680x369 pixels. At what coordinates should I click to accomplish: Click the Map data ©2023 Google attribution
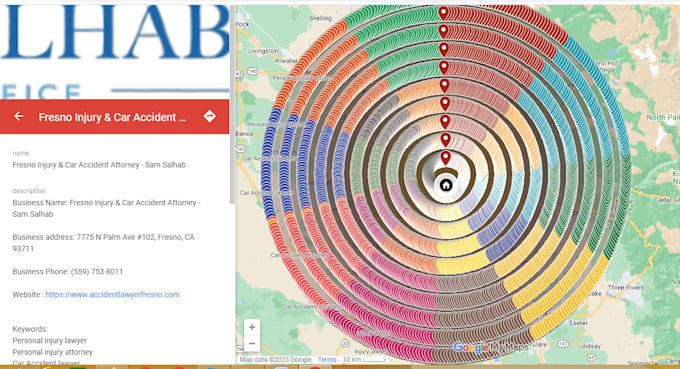(x=275, y=359)
